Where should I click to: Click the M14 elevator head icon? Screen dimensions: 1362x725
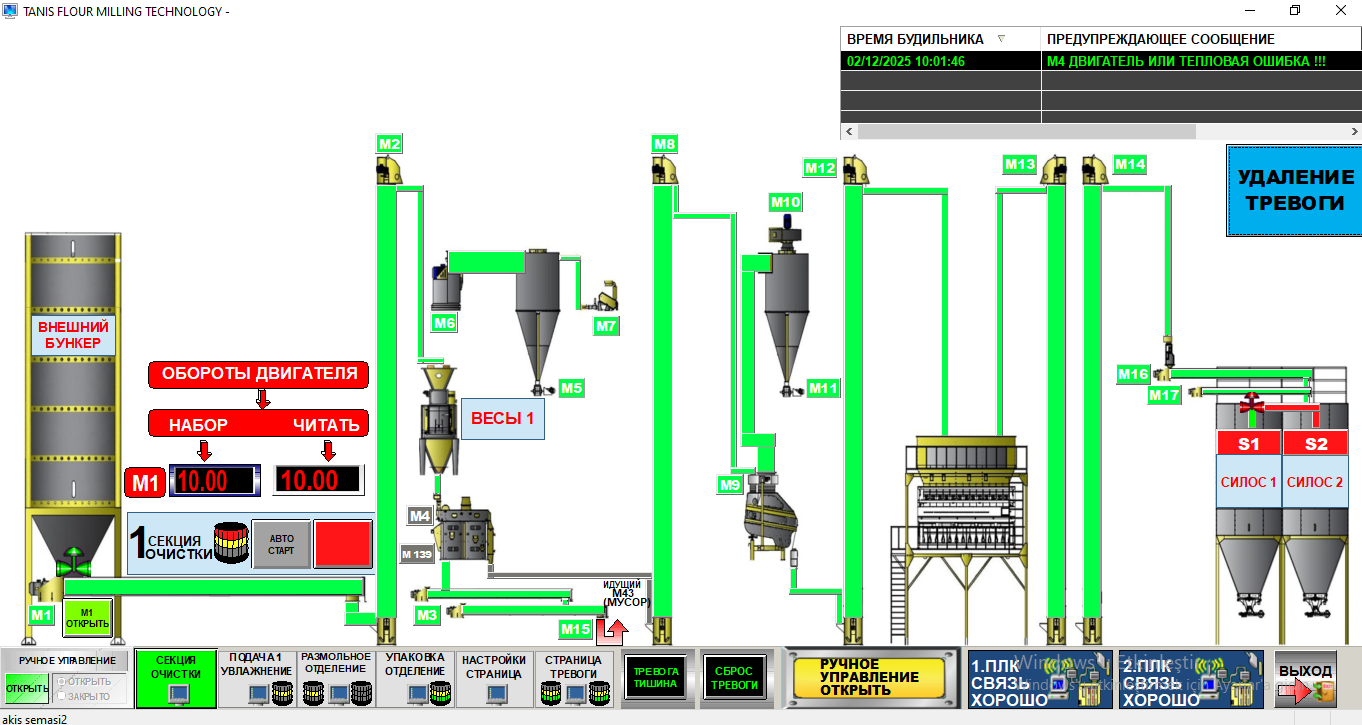[x=1094, y=170]
